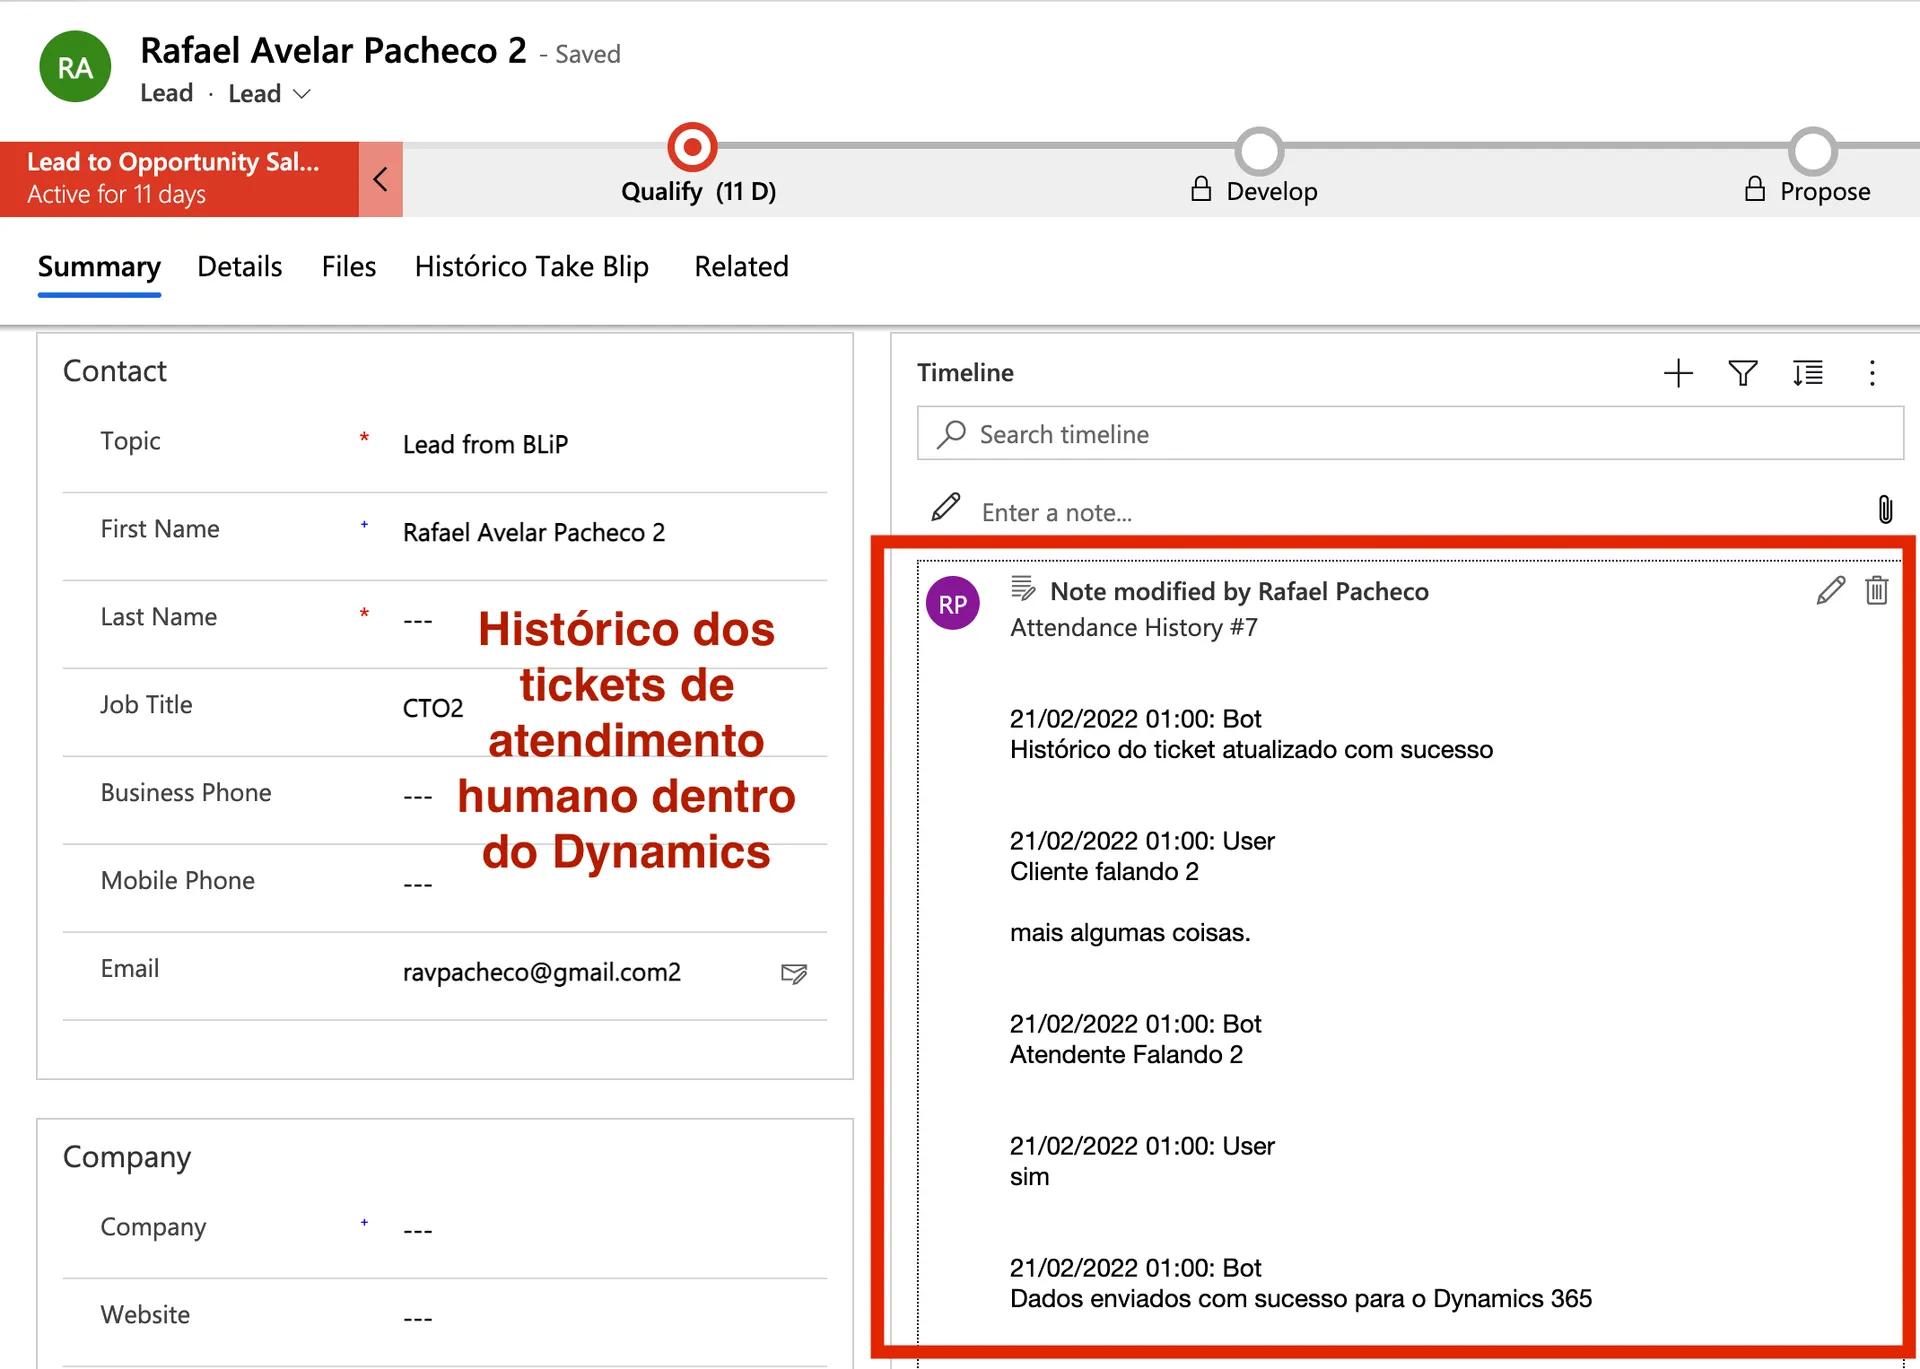Click the note type icon before Note modified
The image size is (1920, 1369).
(1023, 589)
